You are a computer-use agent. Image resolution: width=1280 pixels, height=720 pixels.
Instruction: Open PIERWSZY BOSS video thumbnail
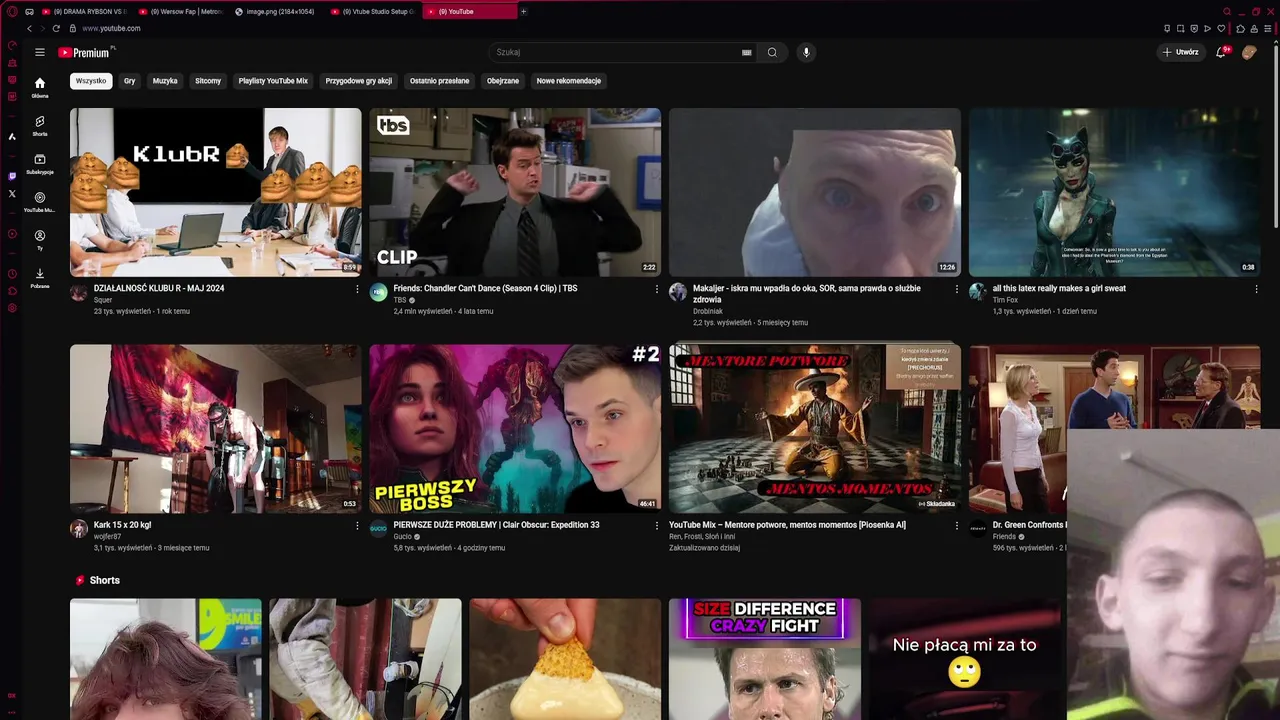[515, 428]
